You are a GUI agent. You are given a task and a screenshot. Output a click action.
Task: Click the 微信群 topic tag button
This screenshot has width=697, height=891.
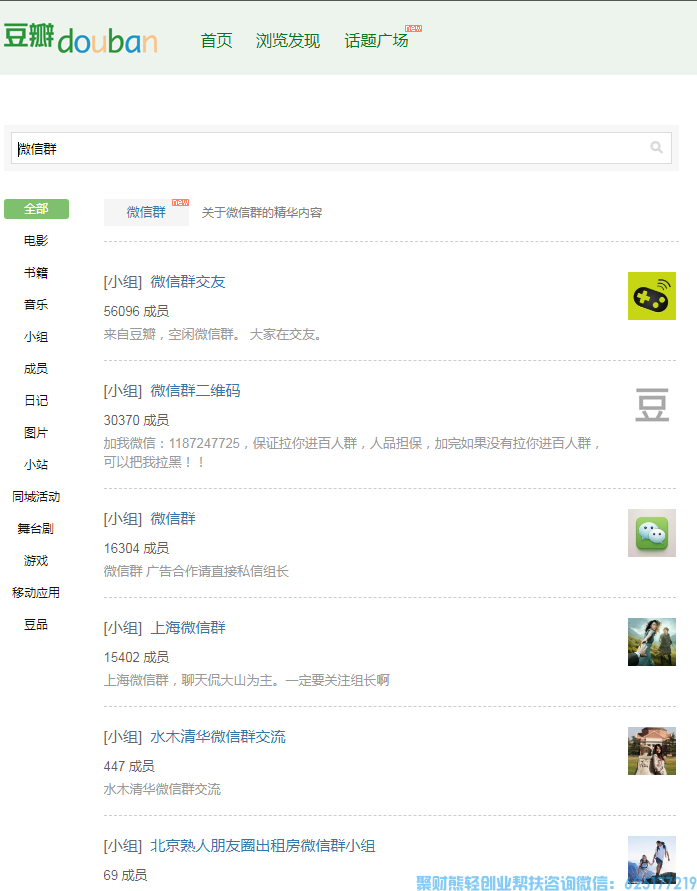pyautogui.click(x=146, y=212)
